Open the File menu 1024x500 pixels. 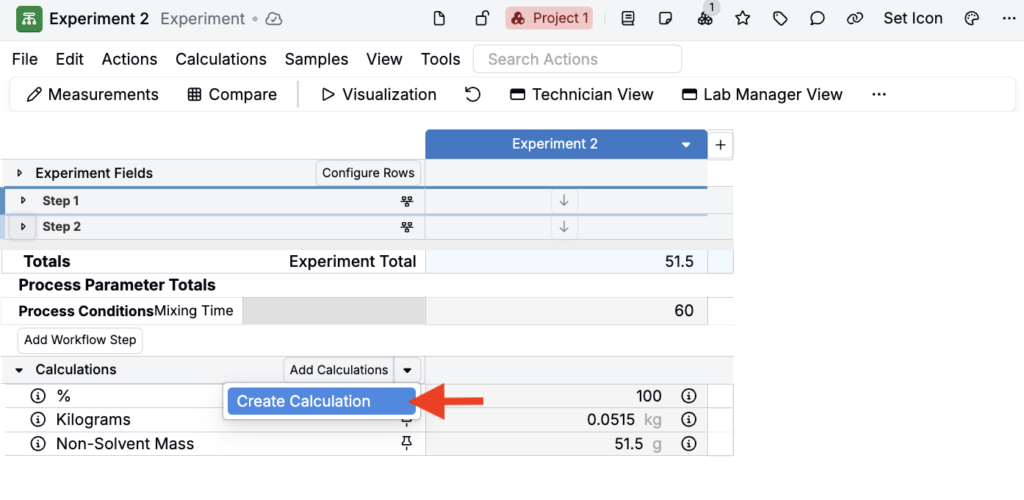click(x=25, y=59)
